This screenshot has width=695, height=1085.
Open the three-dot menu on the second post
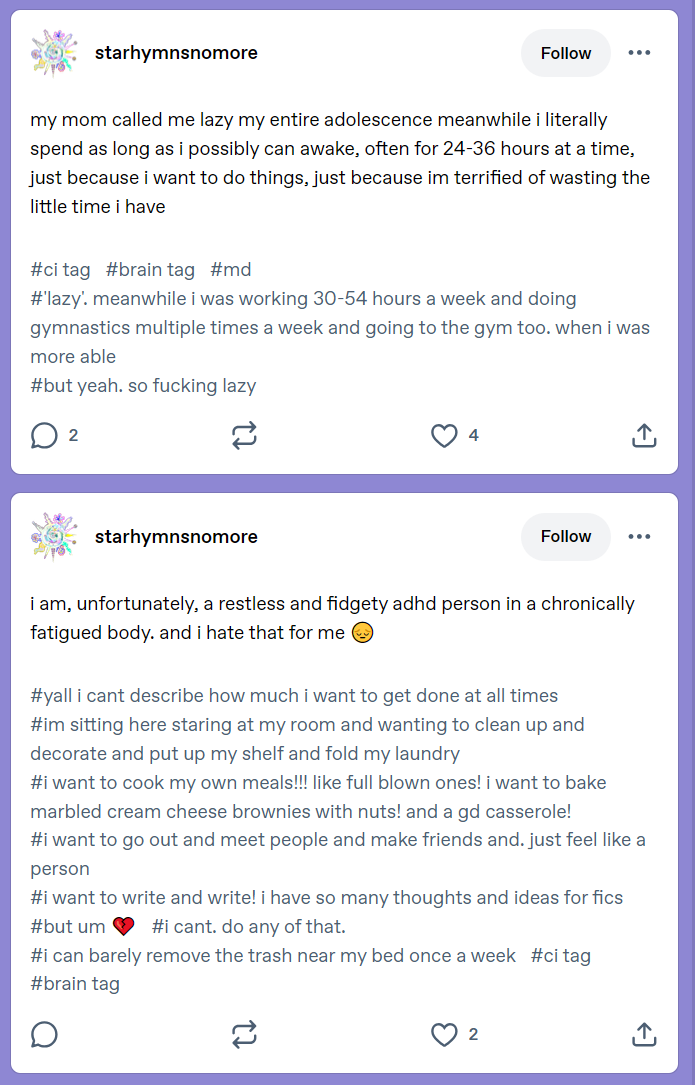click(x=639, y=536)
